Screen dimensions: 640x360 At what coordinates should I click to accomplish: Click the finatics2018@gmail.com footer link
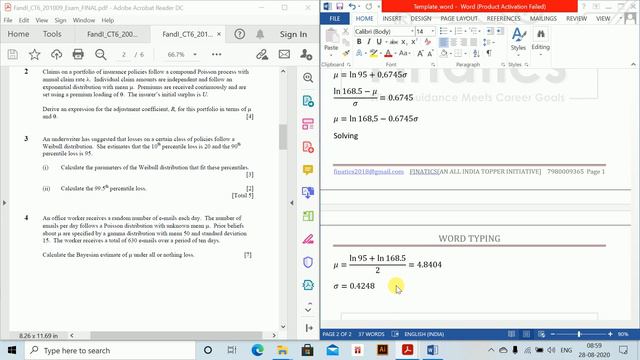[x=369, y=171]
